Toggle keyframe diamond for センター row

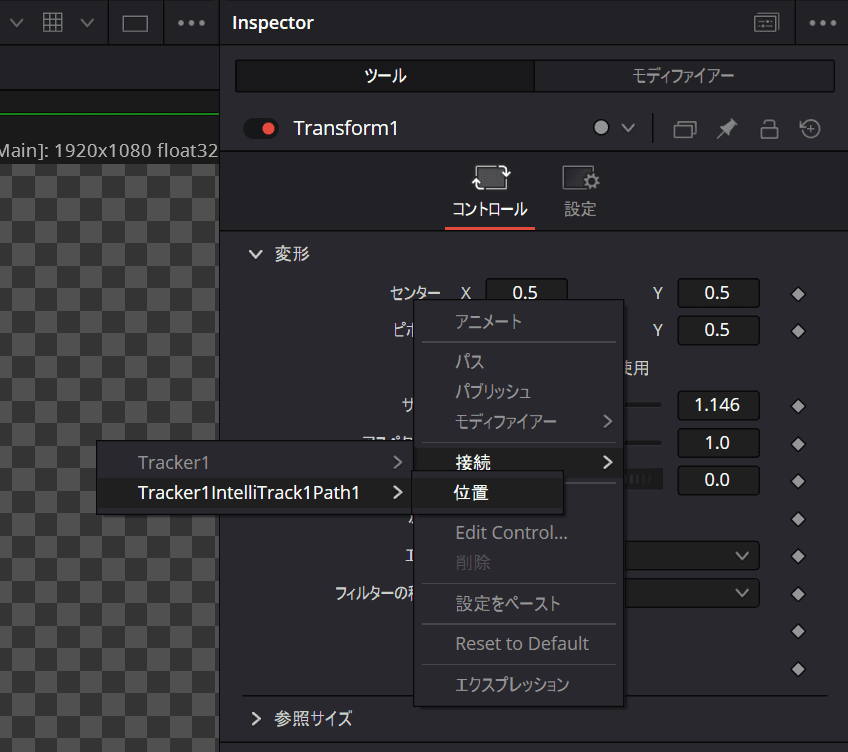click(x=798, y=294)
